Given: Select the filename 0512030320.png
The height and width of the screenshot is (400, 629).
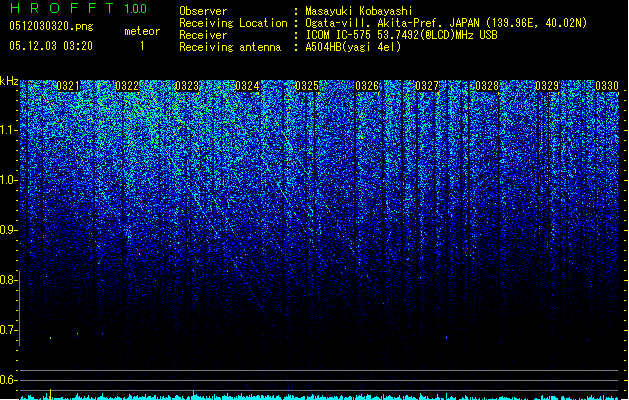Looking at the screenshot, I should click(51, 26).
